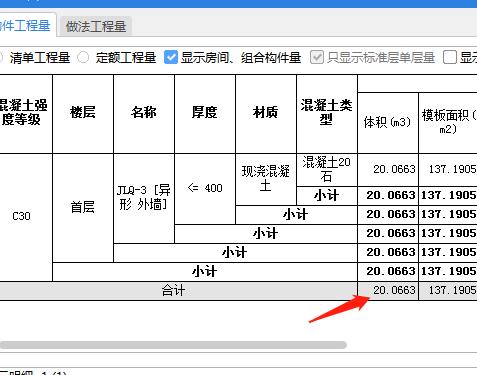
Task: Switch to the 做法工程量 tab
Action: click(96, 26)
